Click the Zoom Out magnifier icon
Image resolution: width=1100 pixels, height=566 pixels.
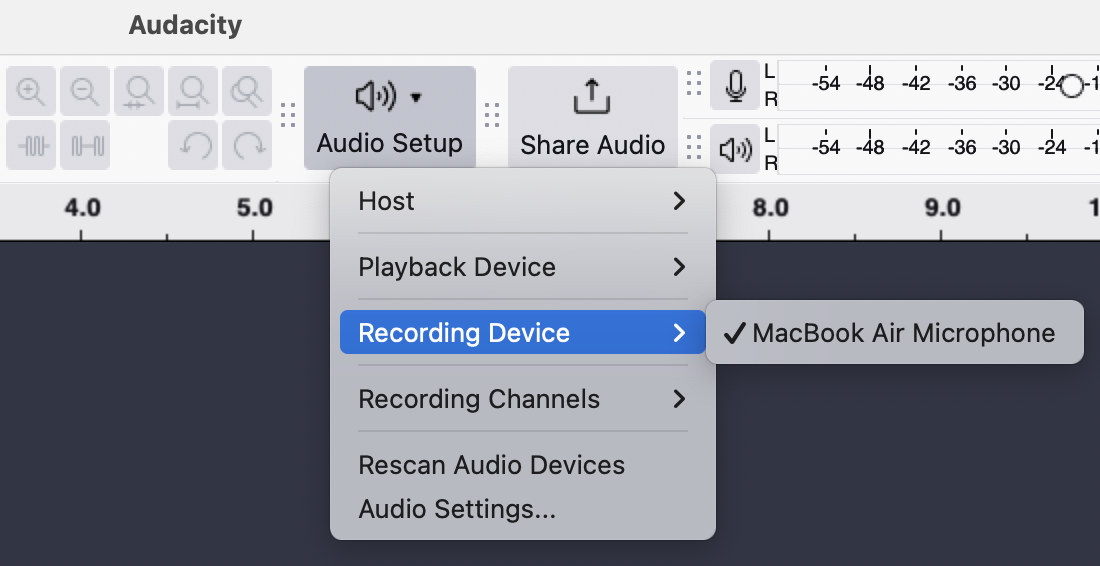click(85, 91)
